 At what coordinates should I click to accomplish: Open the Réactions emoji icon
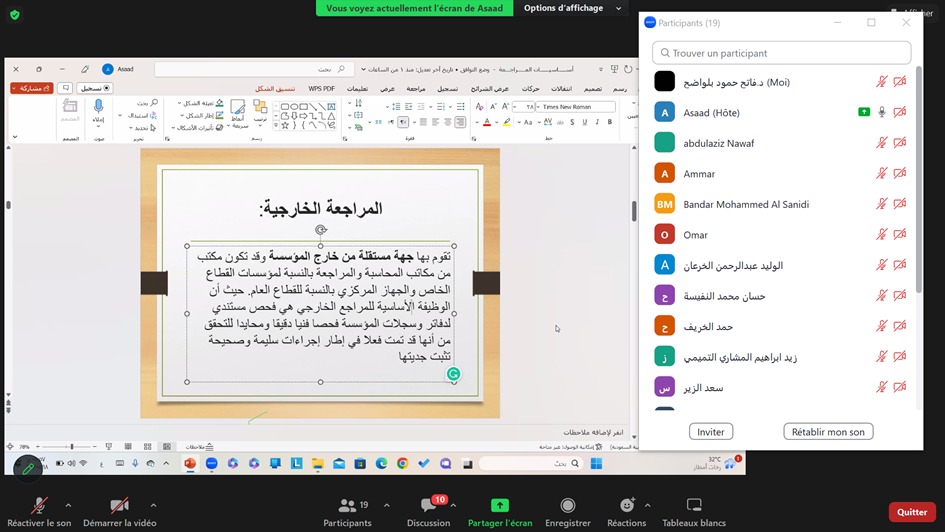626,506
